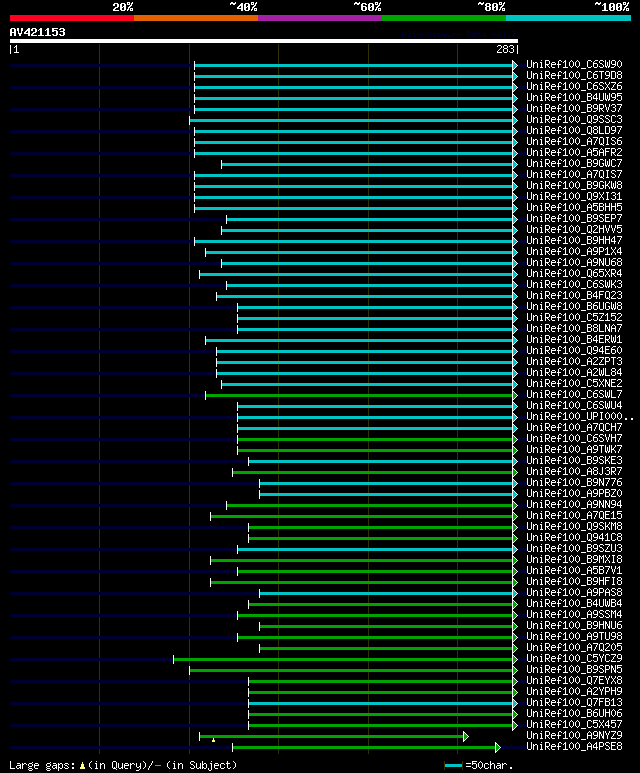Click the UniRef100_A9NYZ9 label
This screenshot has width=640, height=773.
pos(574,736)
